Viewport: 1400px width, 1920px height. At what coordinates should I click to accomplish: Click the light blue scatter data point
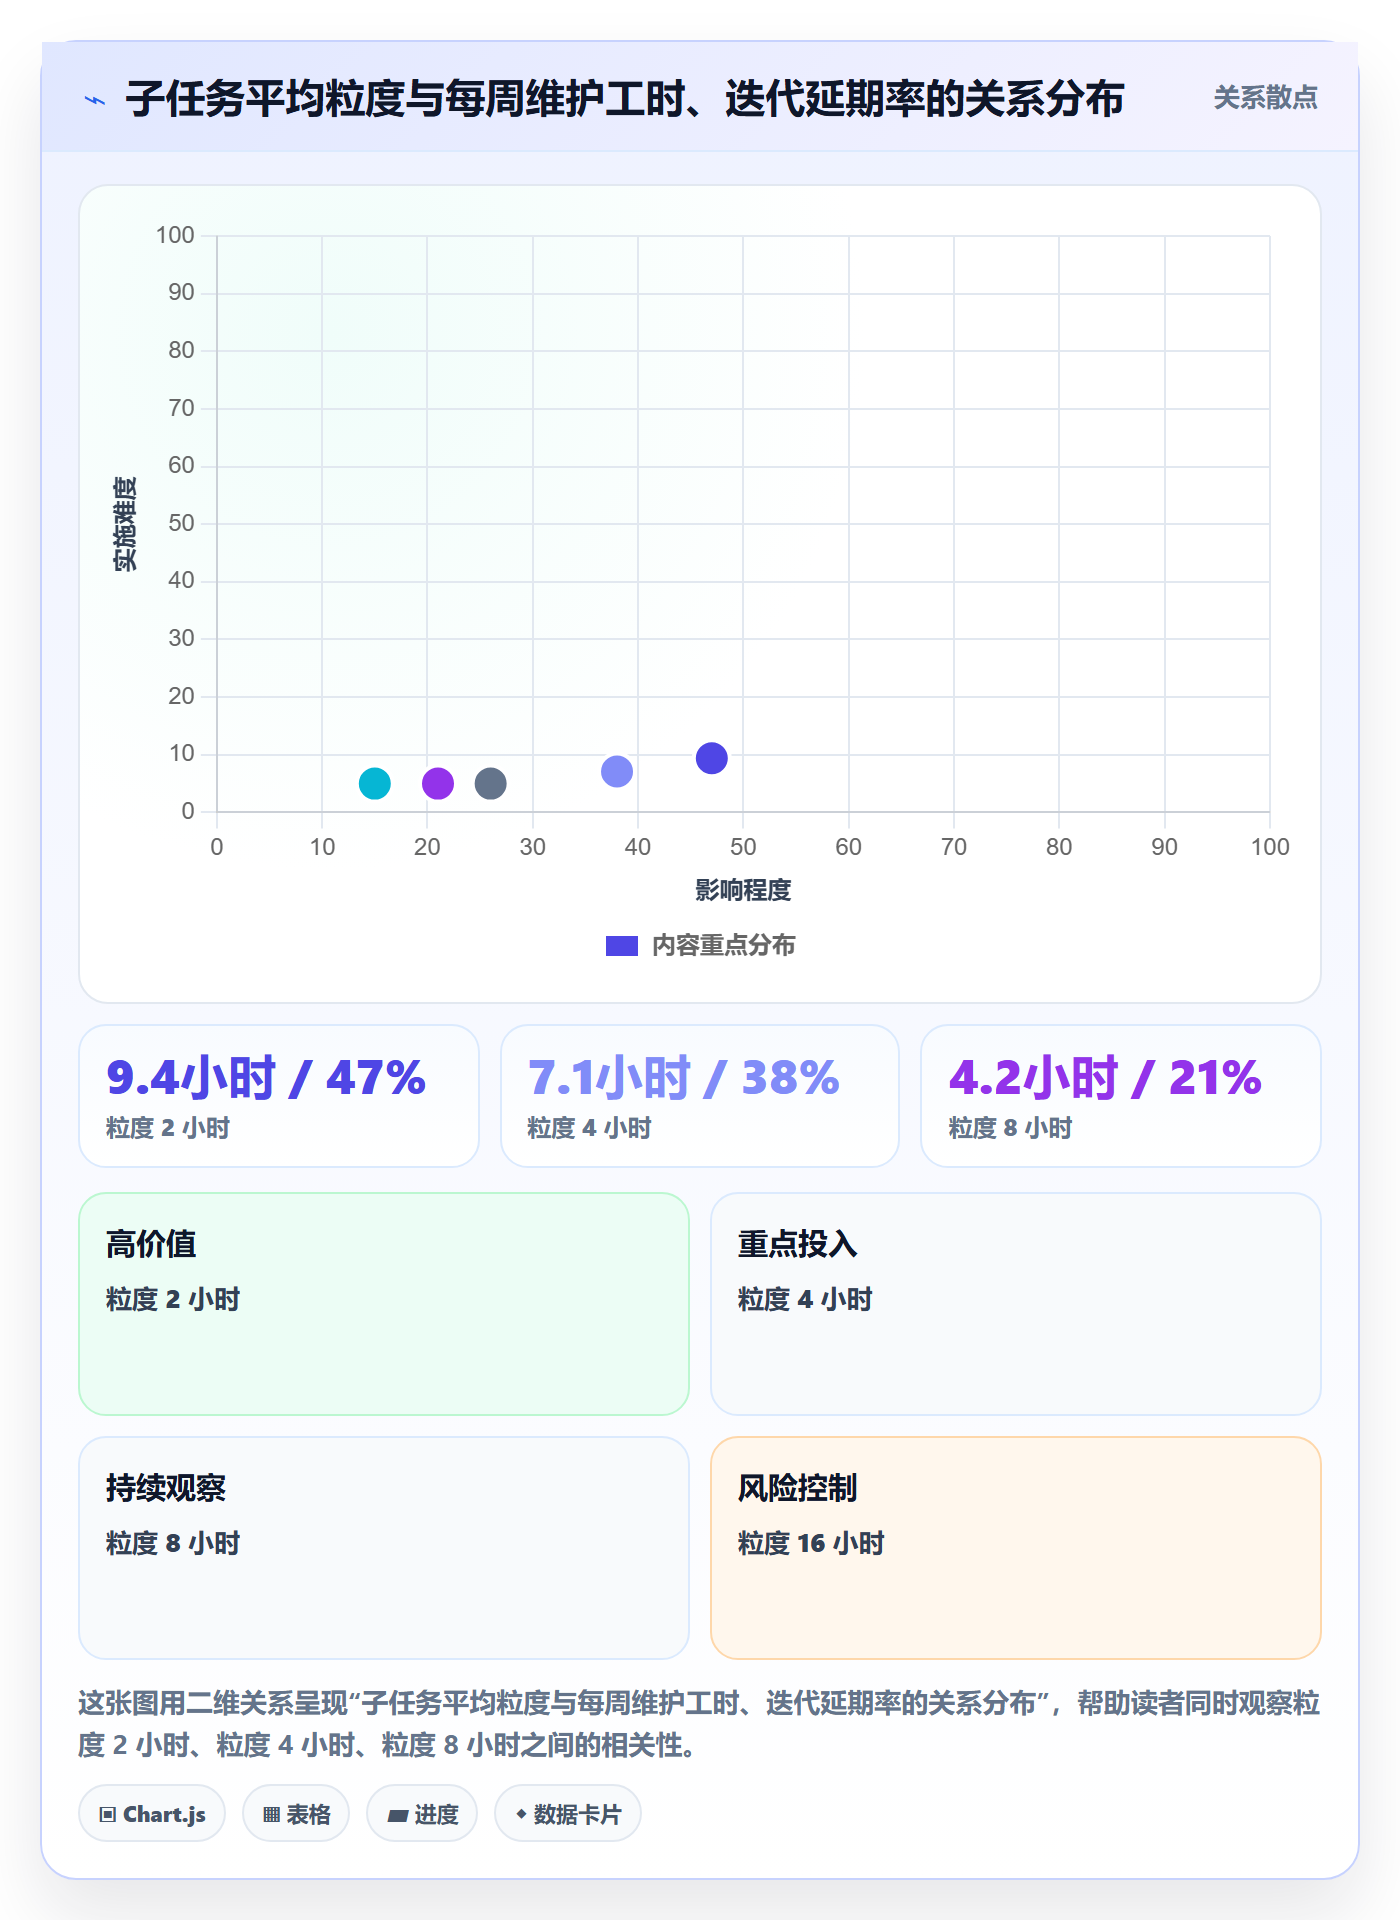click(x=617, y=771)
